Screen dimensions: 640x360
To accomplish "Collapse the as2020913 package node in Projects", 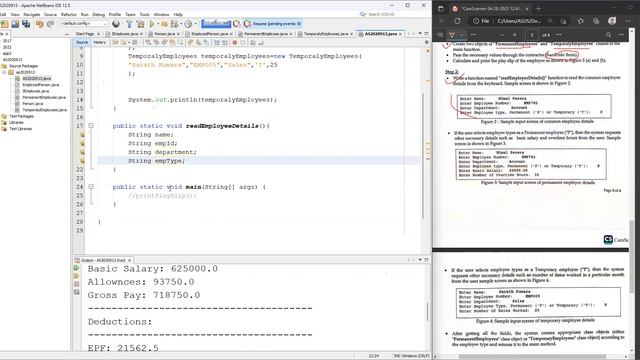I will [4, 72].
